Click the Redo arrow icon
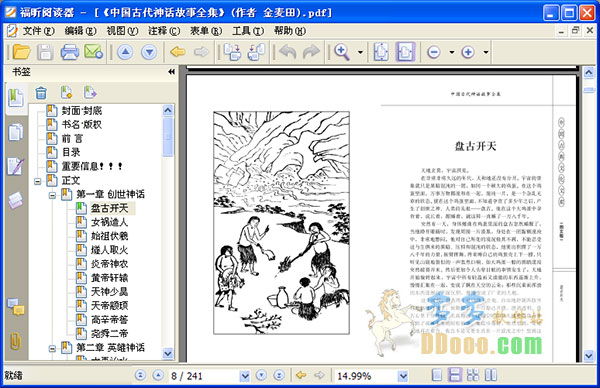Screen dimensions: 600x388 pyautogui.click(x=311, y=52)
